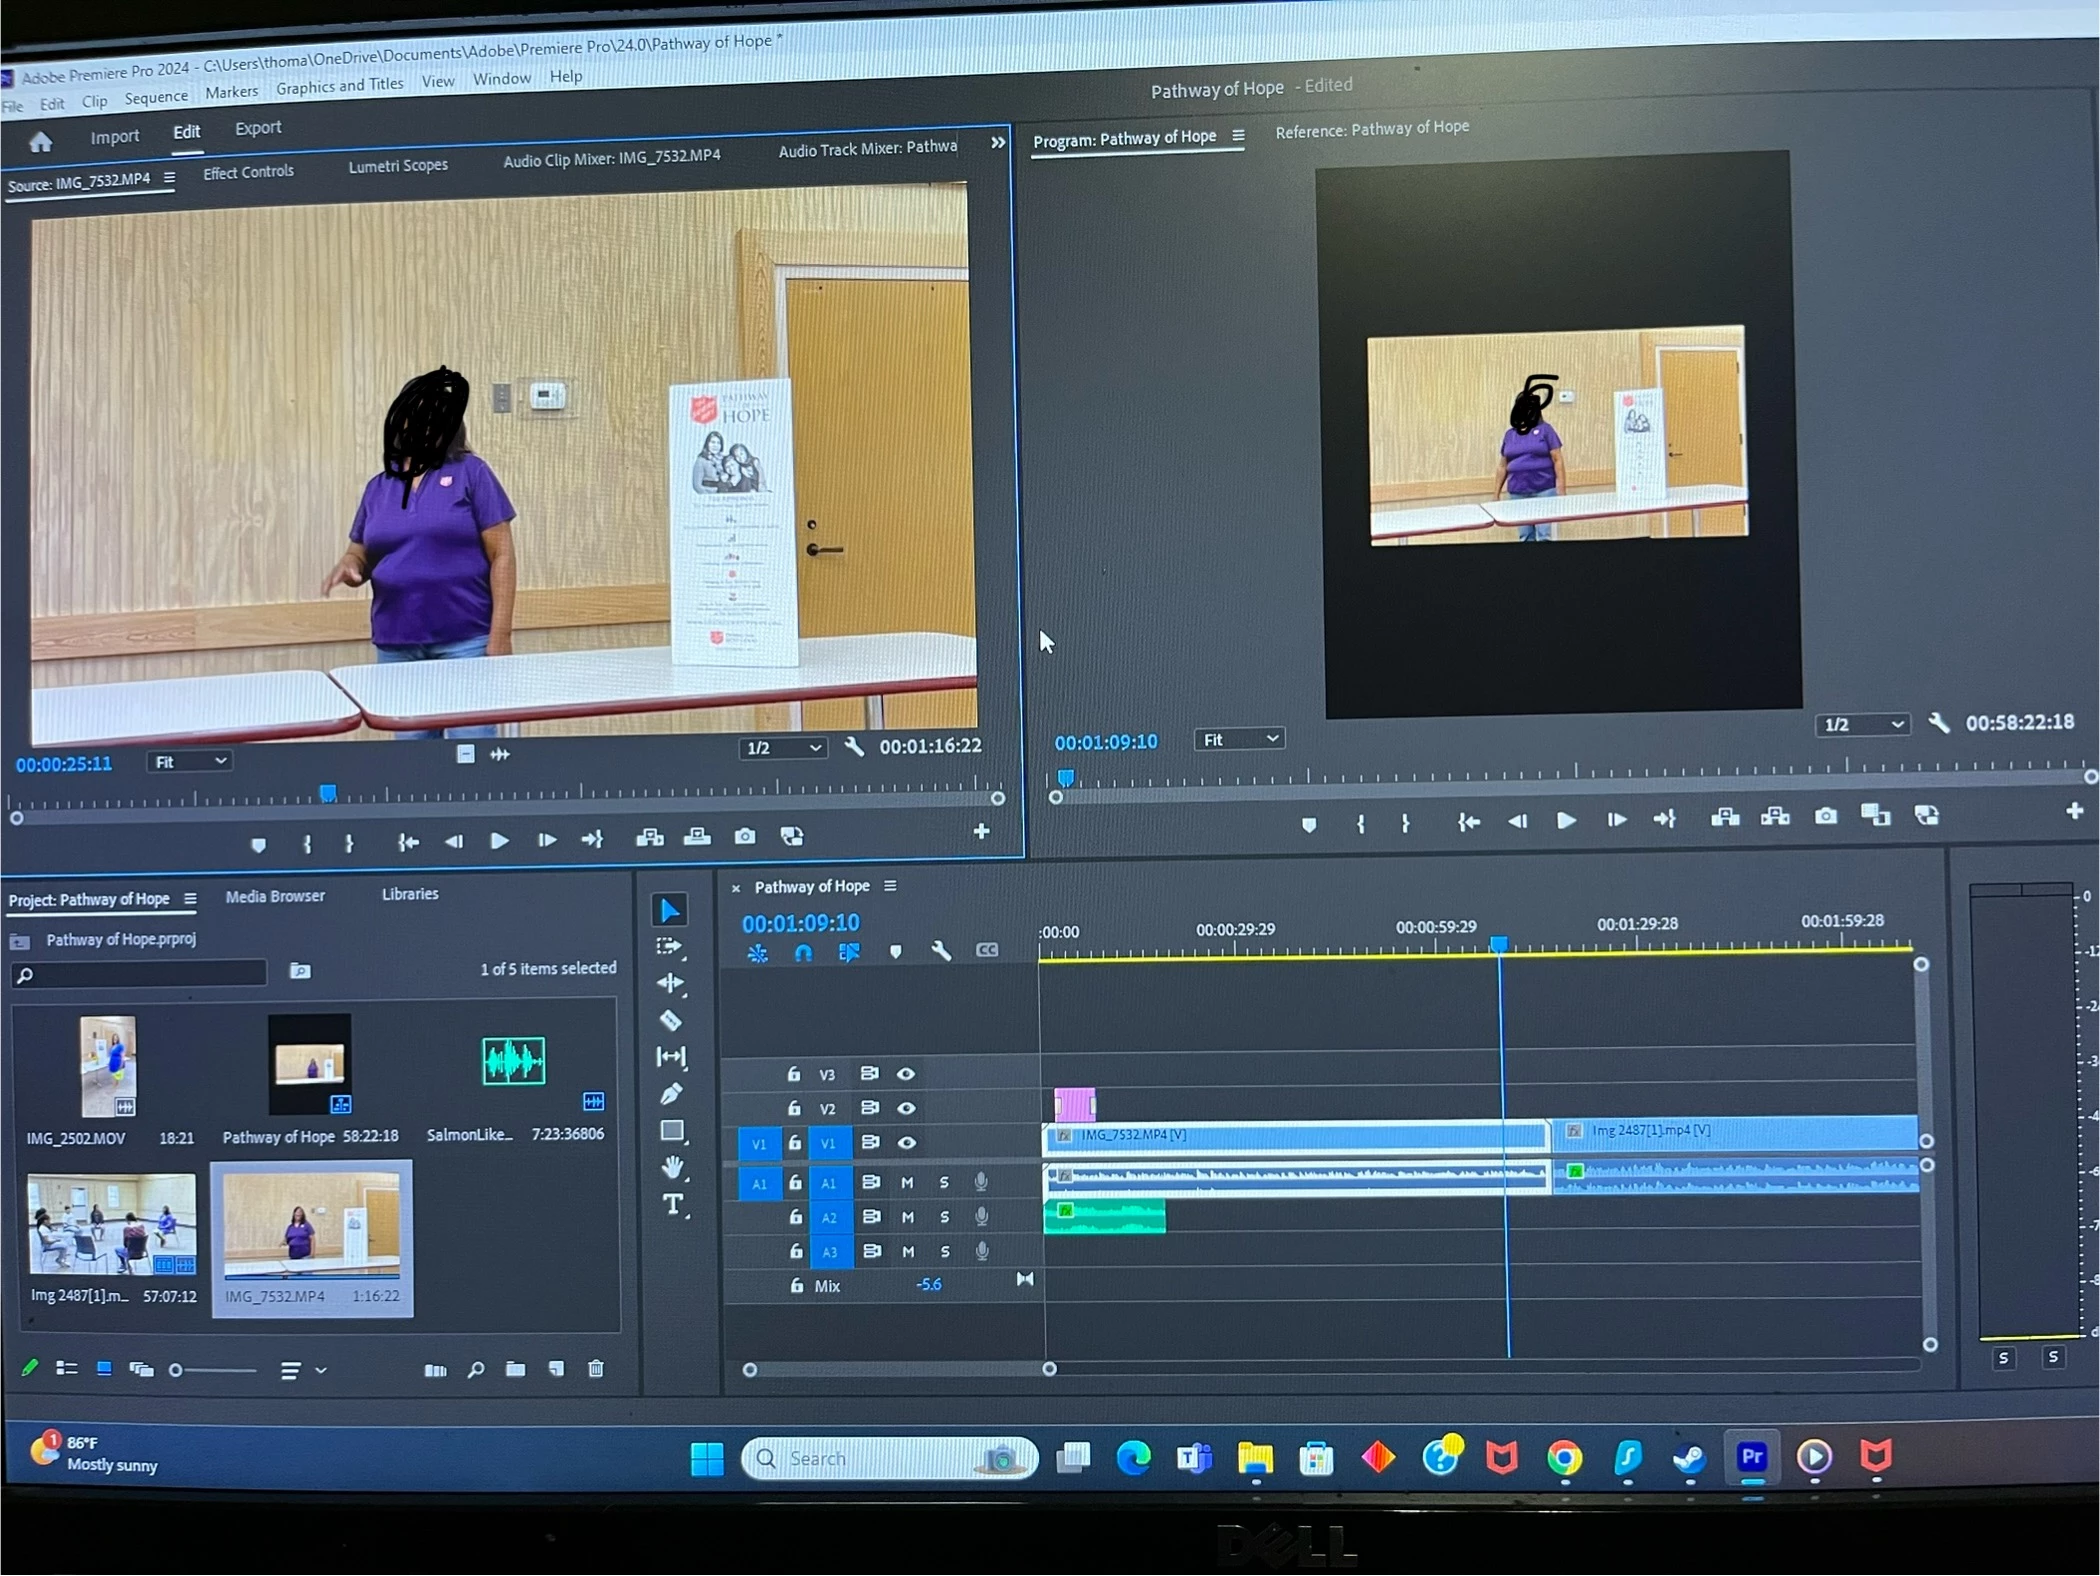Select the IMG_2502.MOV thumbnail in Project panel
This screenshot has height=1576, width=2100.
tap(108, 1066)
